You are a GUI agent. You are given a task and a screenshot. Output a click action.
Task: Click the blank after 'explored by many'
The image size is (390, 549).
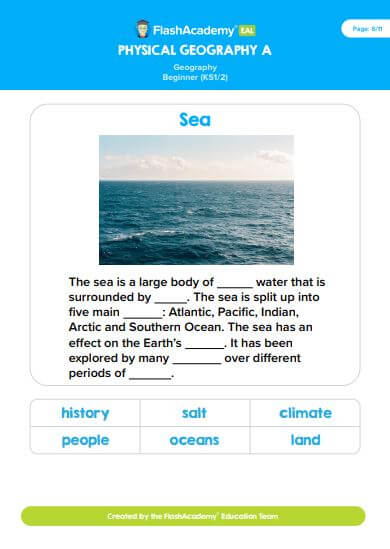[x=197, y=359]
